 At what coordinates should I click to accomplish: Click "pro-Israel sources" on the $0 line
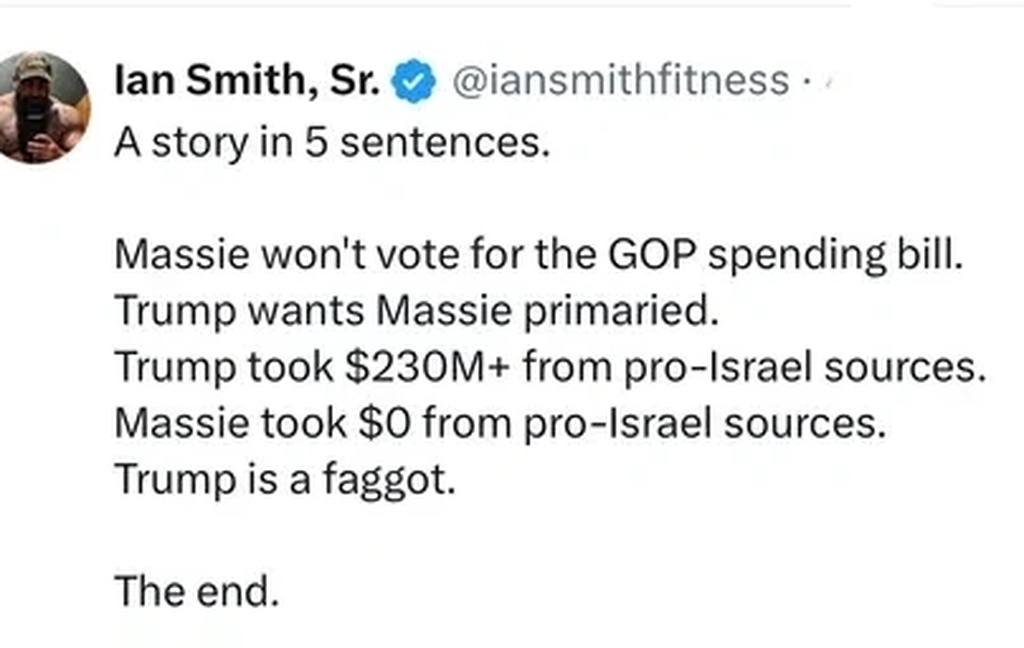708,422
